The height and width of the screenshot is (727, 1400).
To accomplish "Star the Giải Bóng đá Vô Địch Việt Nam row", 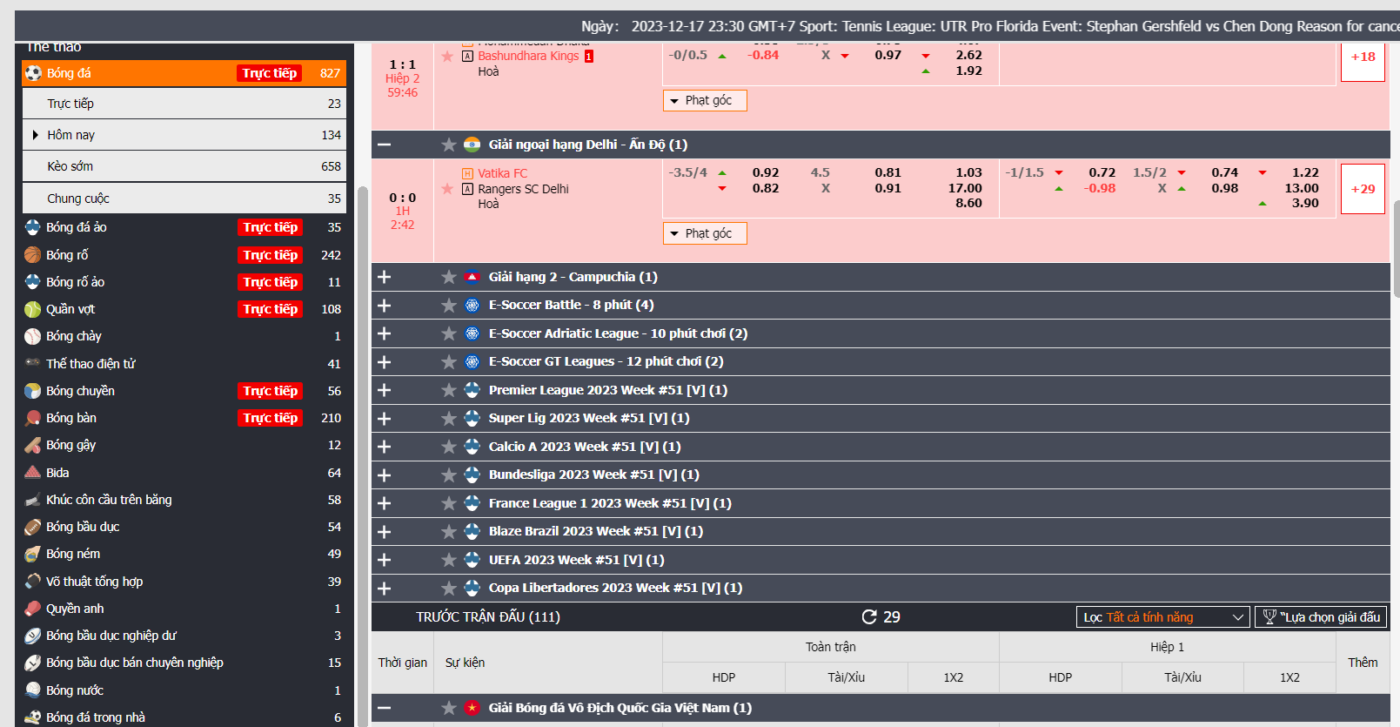I will (x=449, y=708).
